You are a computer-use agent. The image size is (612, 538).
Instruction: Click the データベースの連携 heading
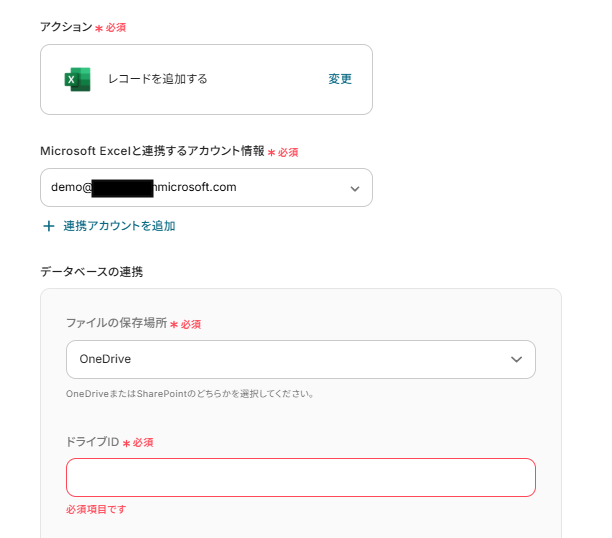click(x=91, y=271)
